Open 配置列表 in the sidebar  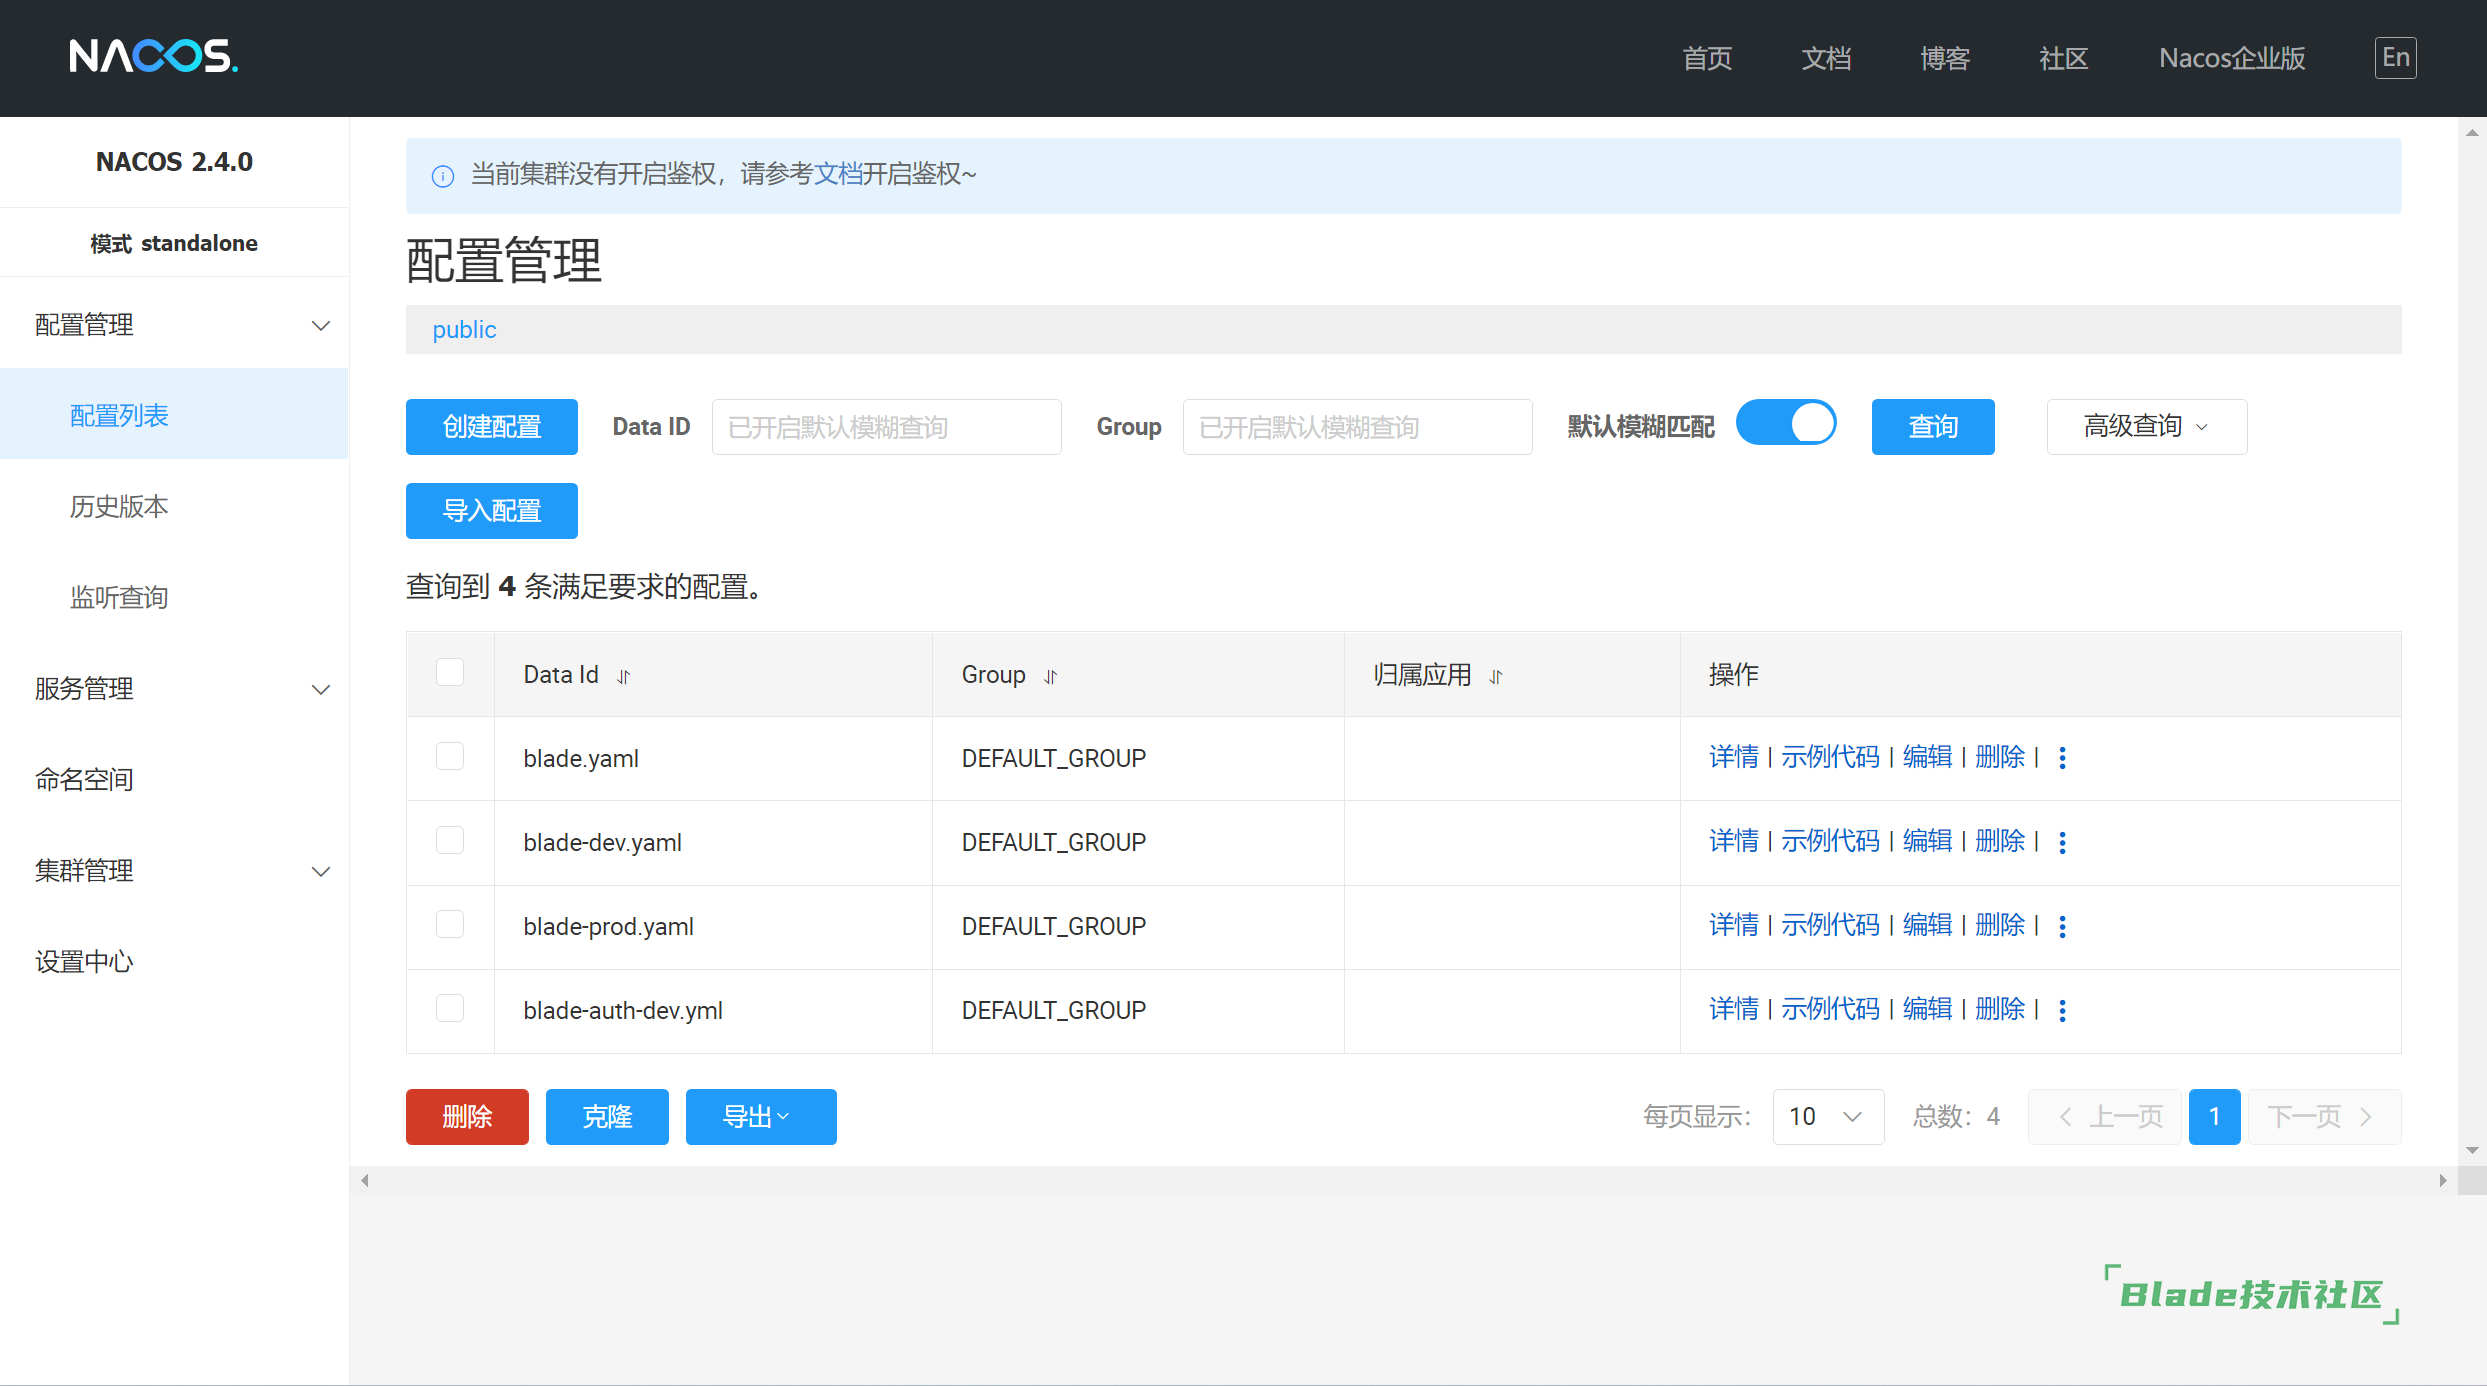[174, 414]
